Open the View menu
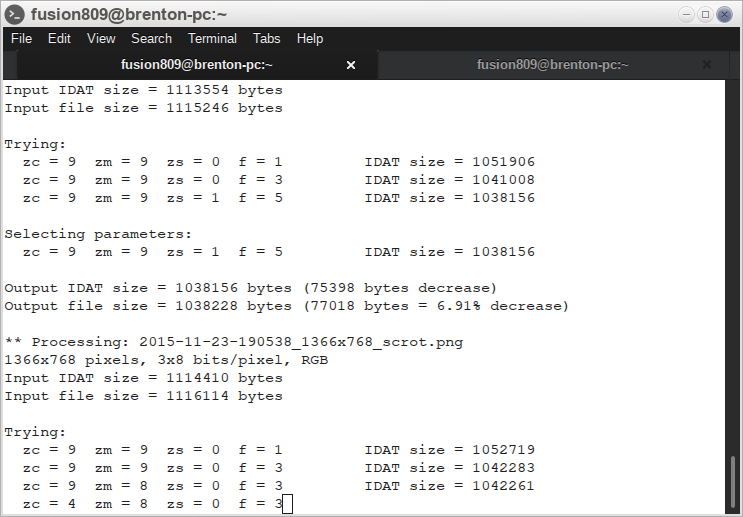The width and height of the screenshot is (743, 517). point(101,38)
